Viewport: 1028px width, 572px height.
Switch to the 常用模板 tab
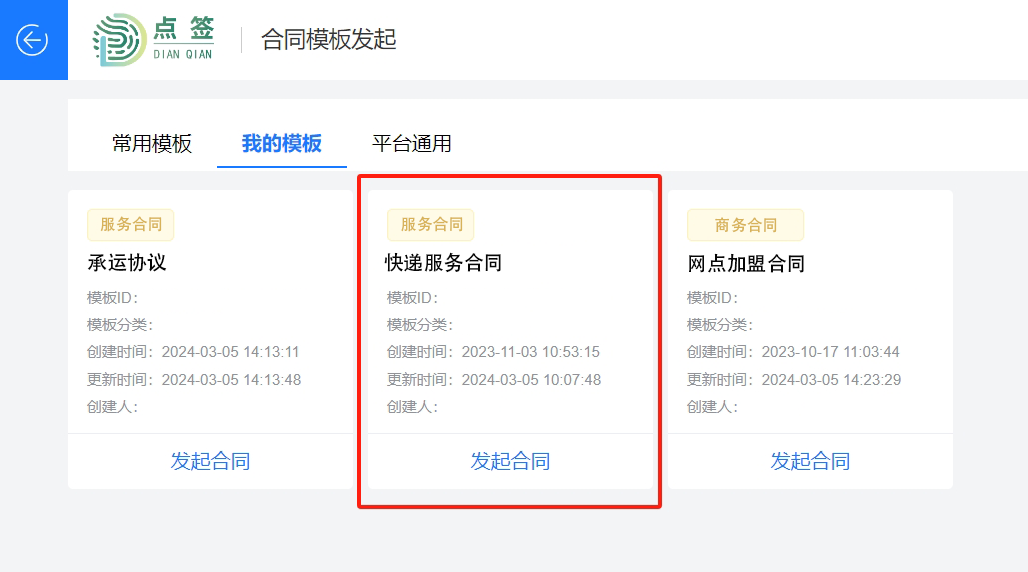click(152, 143)
